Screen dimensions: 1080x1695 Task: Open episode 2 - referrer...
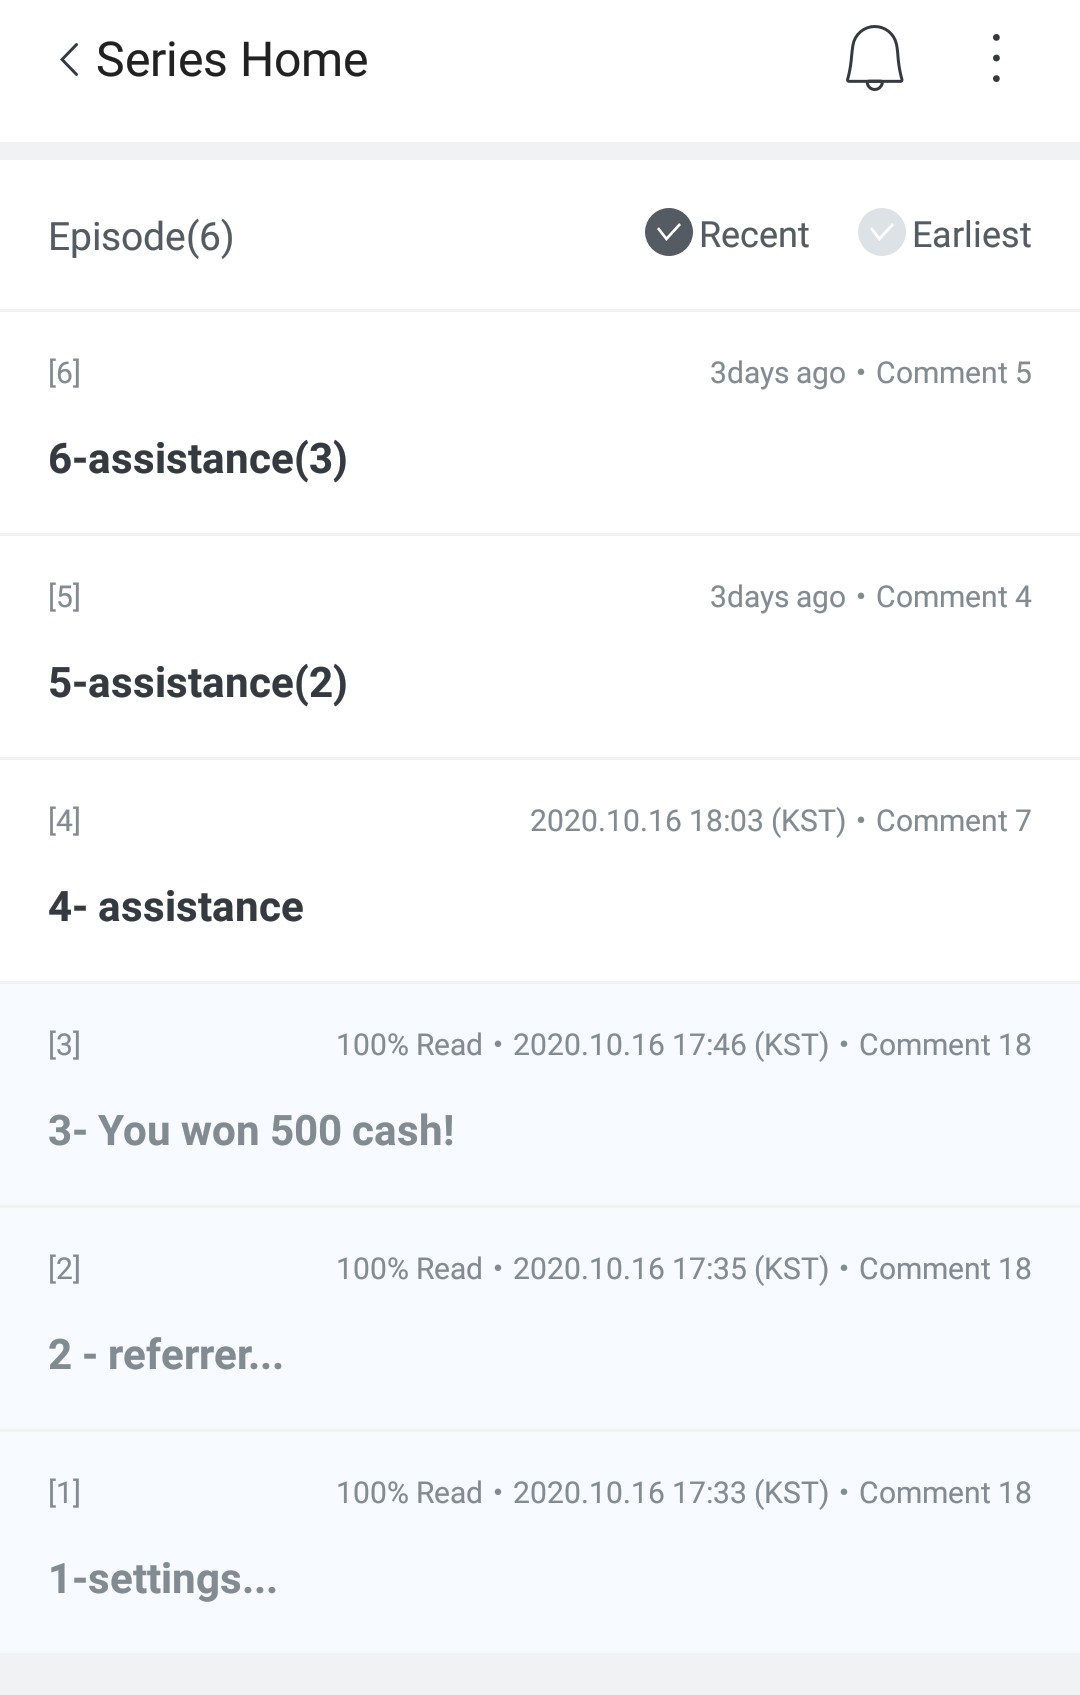pos(166,1355)
